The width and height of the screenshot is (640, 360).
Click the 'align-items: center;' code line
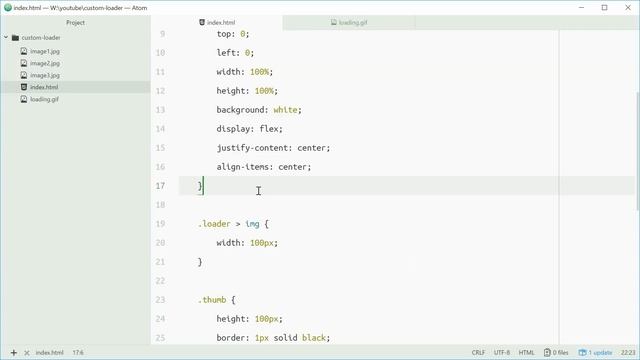coord(264,167)
